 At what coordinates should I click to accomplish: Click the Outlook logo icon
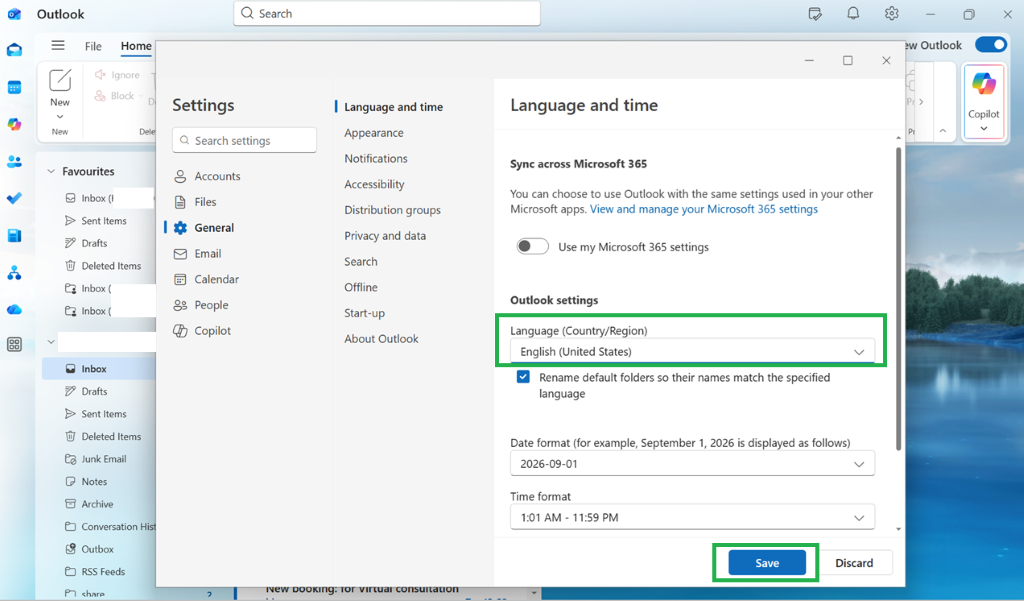coord(14,14)
